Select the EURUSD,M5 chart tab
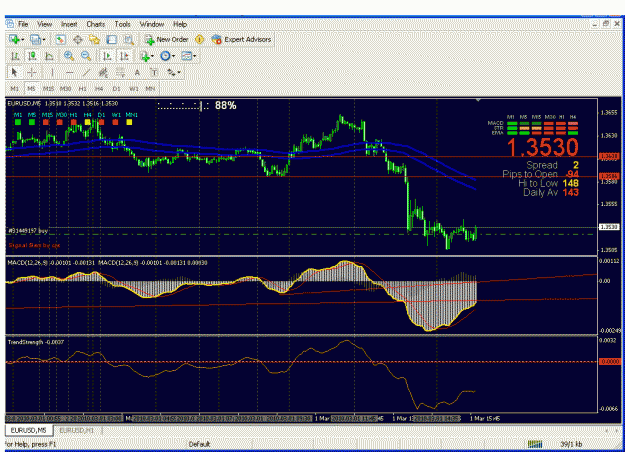This screenshot has height=452, width=625. pyautogui.click(x=28, y=430)
